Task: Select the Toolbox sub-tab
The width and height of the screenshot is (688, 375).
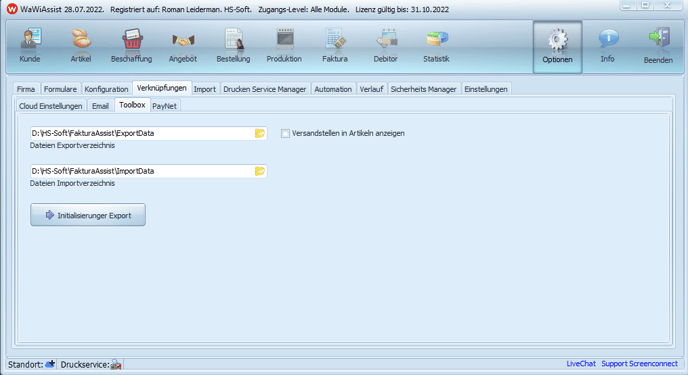Action: pyautogui.click(x=132, y=105)
